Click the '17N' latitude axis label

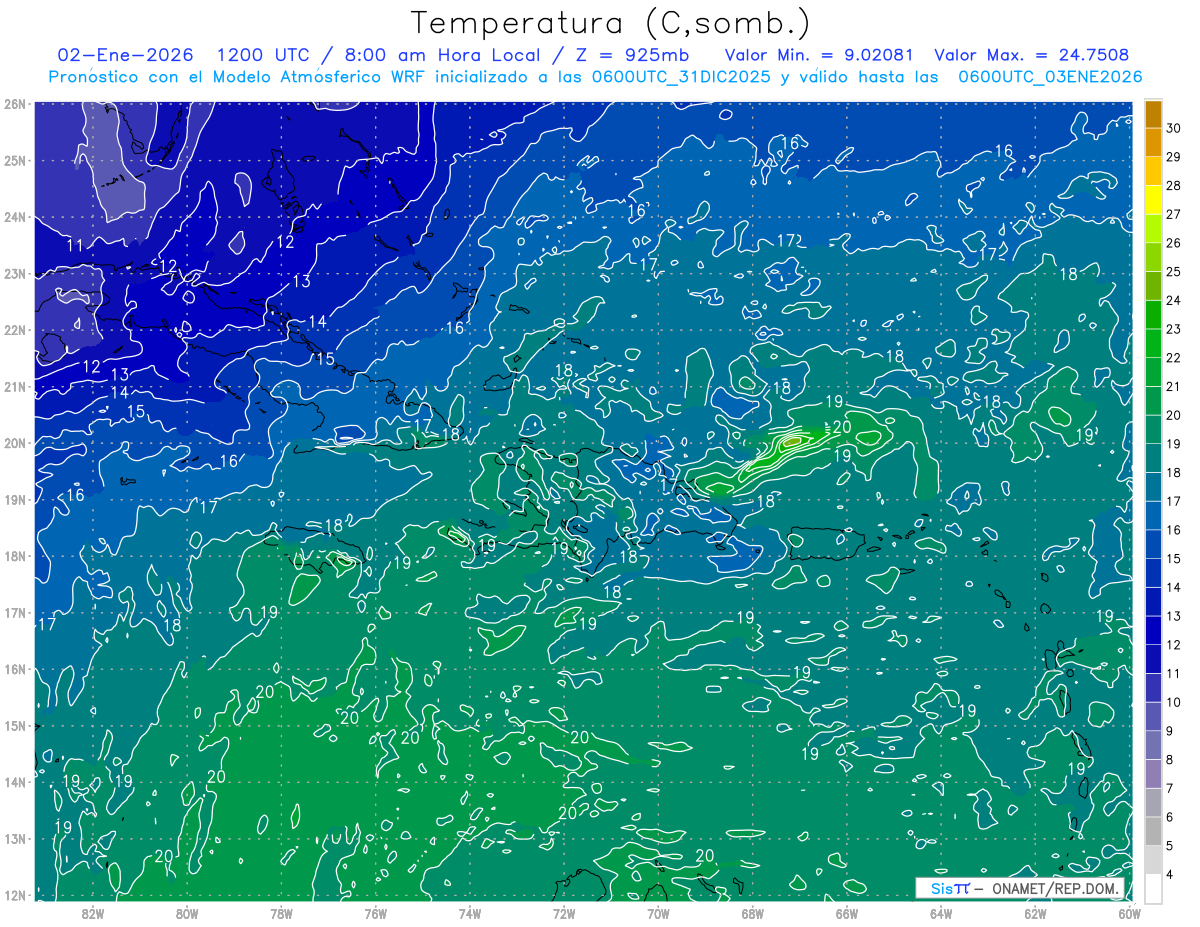14,612
